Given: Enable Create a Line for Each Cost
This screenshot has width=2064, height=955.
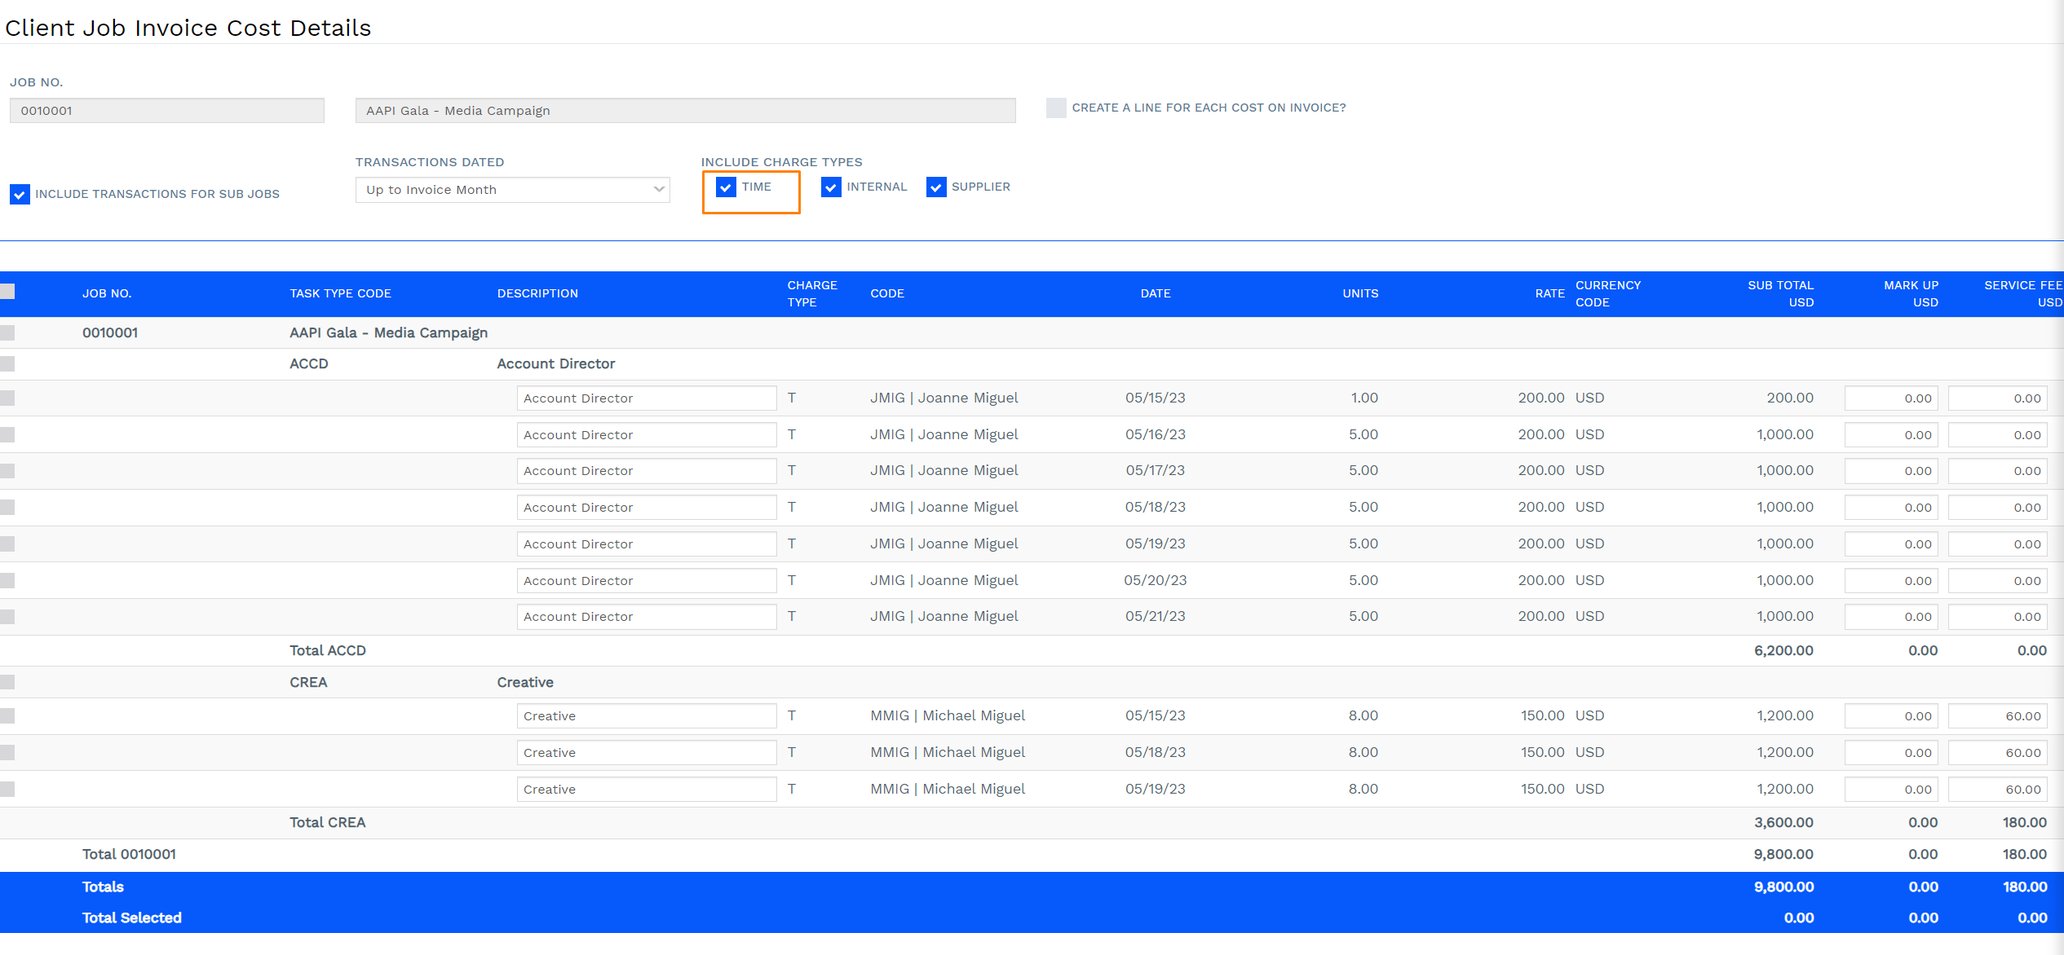Looking at the screenshot, I should click(x=1056, y=108).
